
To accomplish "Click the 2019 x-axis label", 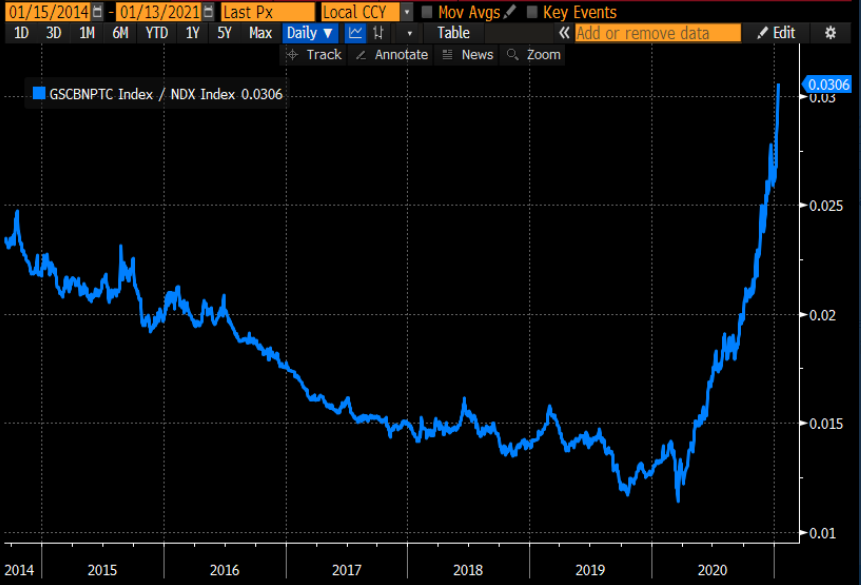I will point(590,570).
